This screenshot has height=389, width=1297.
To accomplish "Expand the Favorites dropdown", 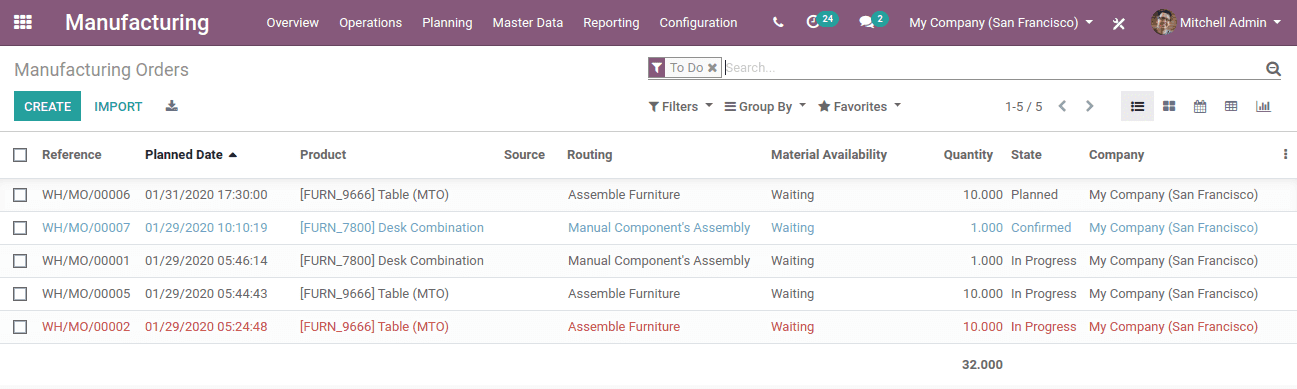I will (x=859, y=106).
